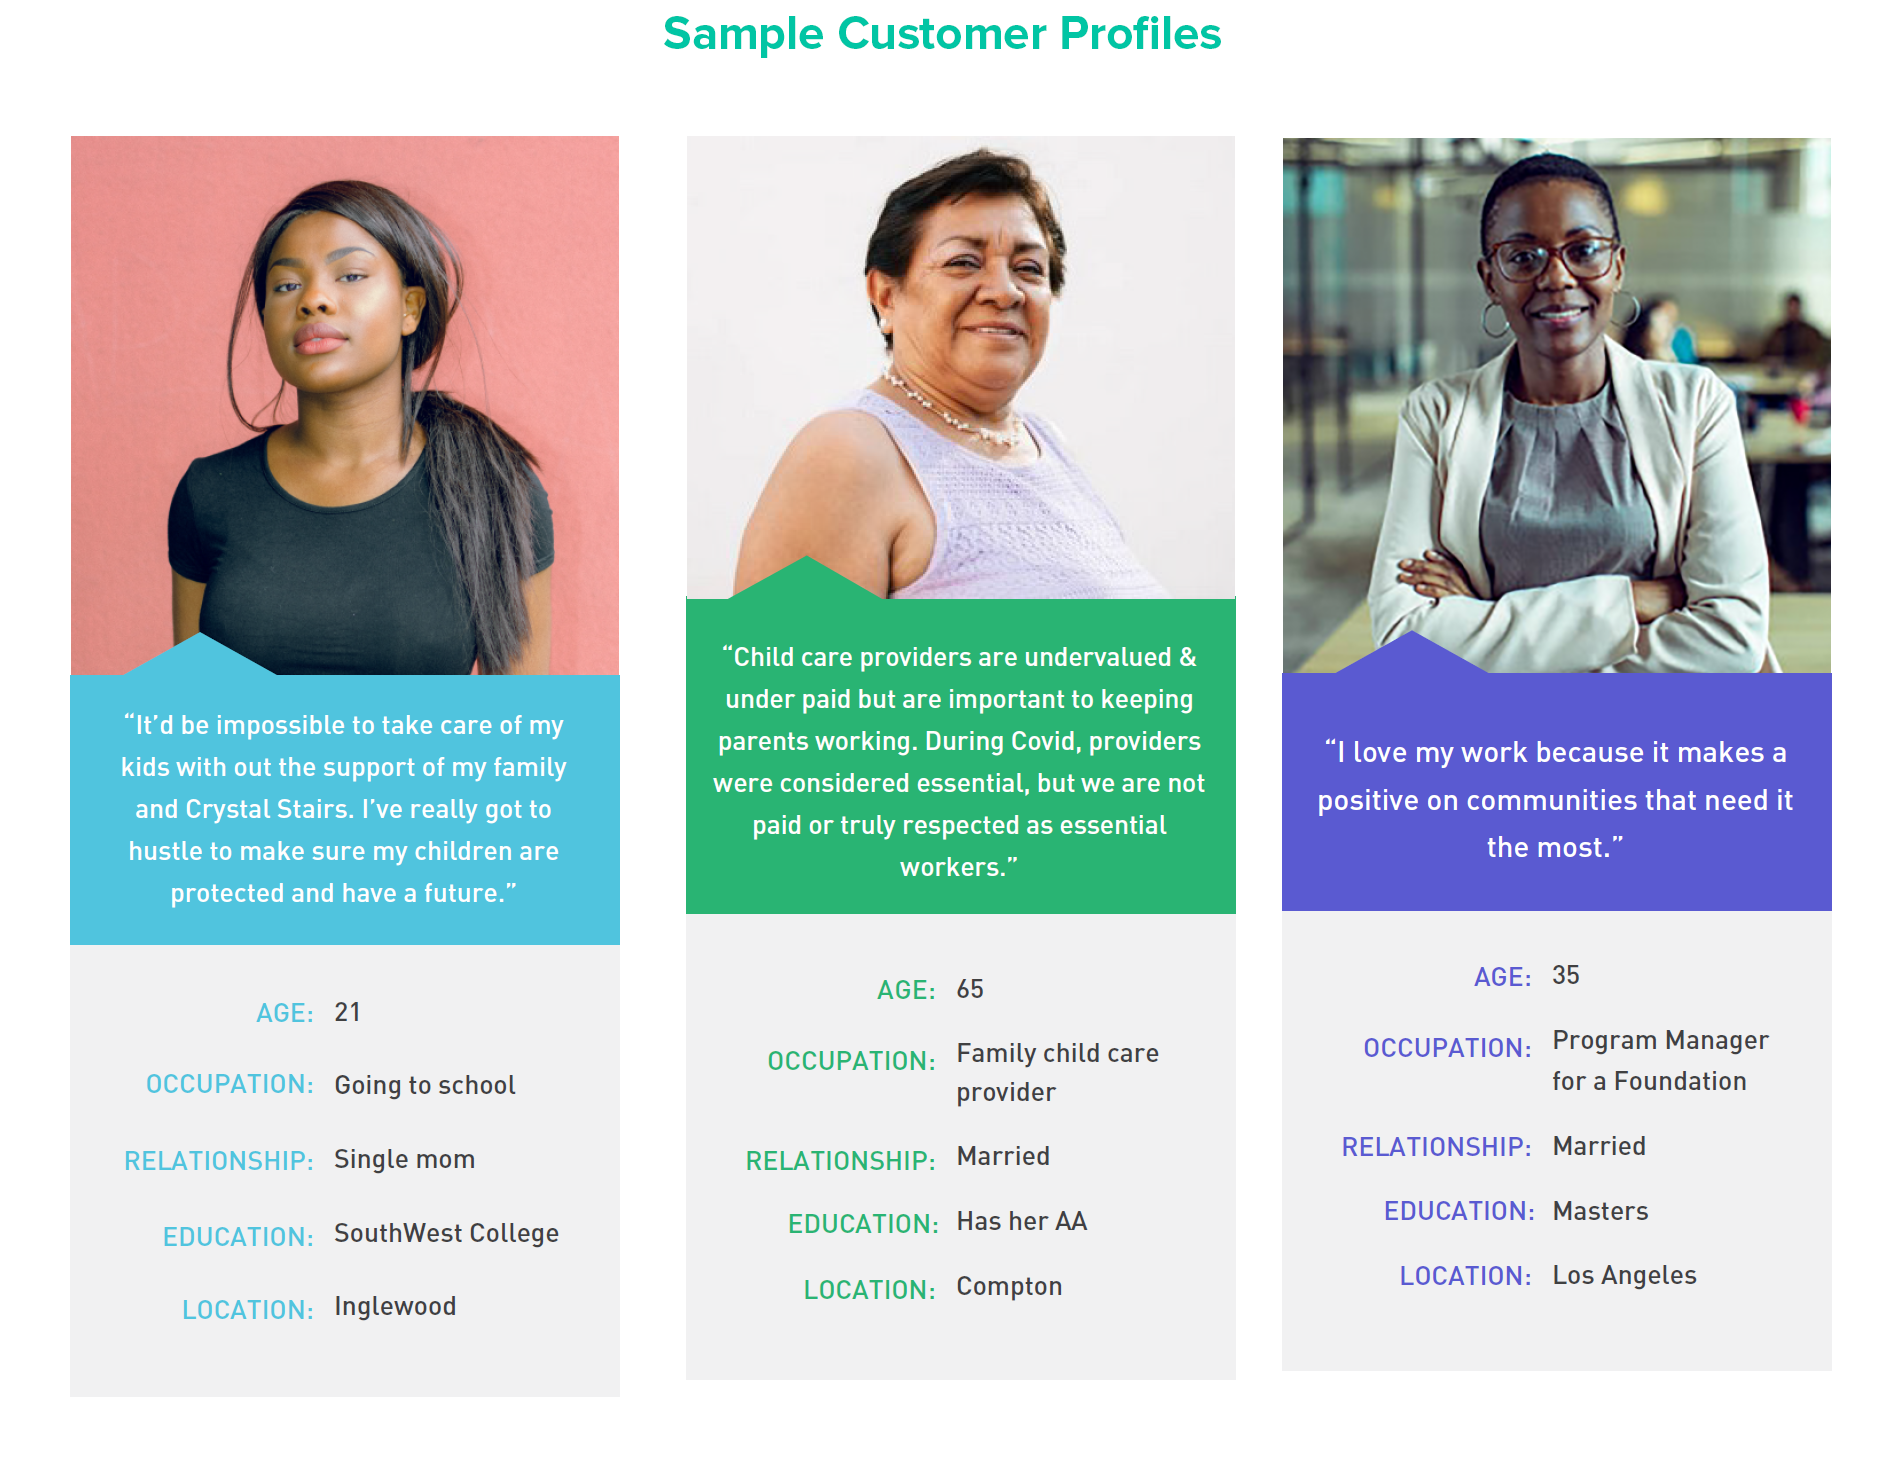Viewport: 1886px width, 1470px height.
Task: Click the blue quote about Crystal Stairs
Action: point(344,809)
